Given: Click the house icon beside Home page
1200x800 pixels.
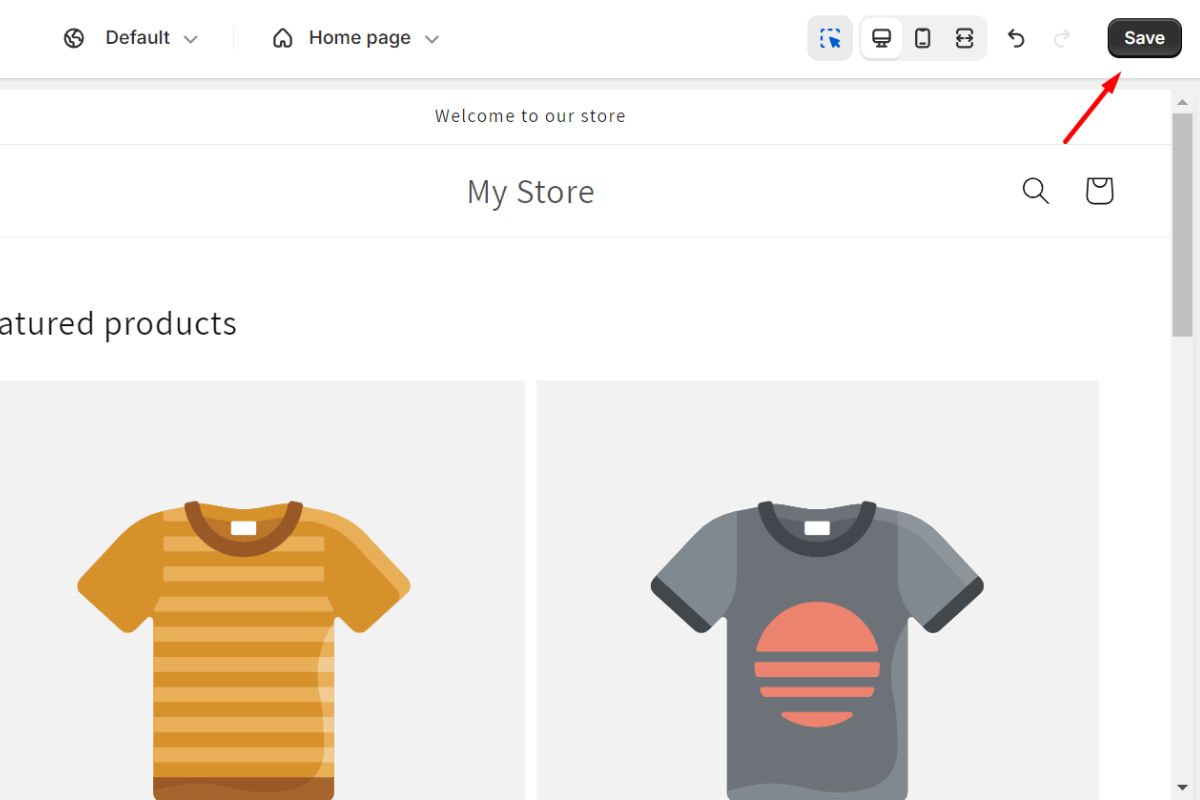Looking at the screenshot, I should (x=283, y=38).
